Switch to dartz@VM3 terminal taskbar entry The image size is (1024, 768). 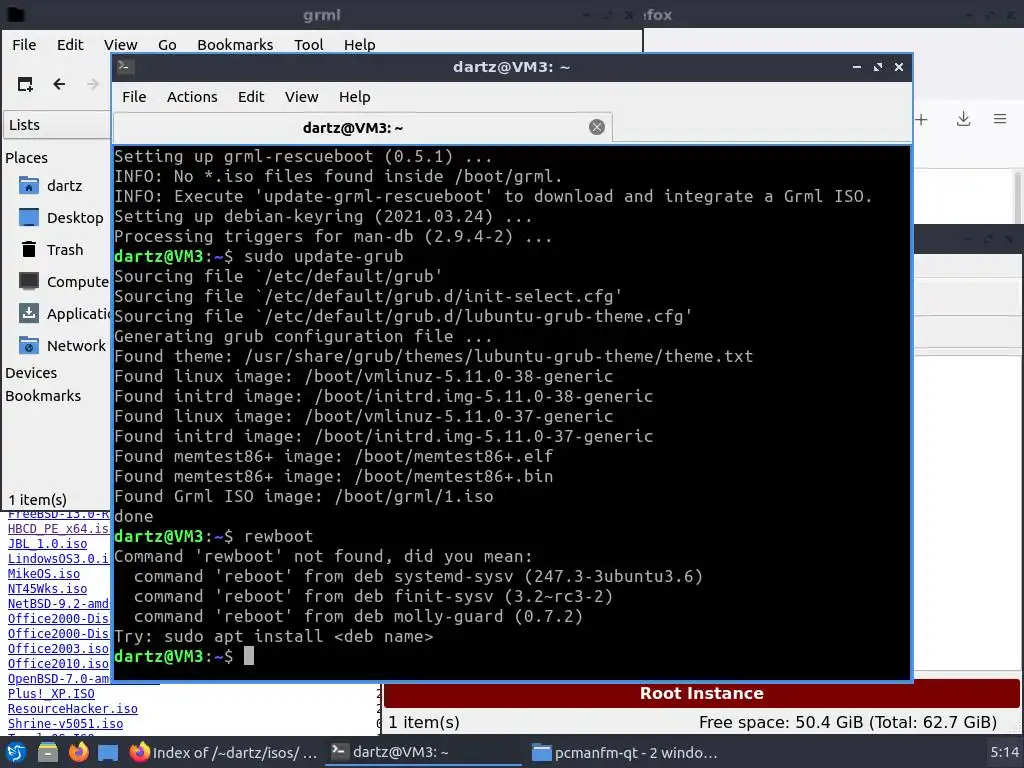[x=423, y=752]
